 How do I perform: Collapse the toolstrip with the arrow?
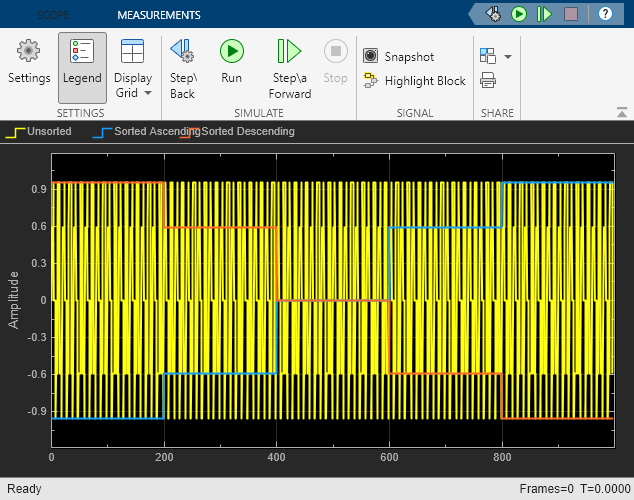point(620,114)
